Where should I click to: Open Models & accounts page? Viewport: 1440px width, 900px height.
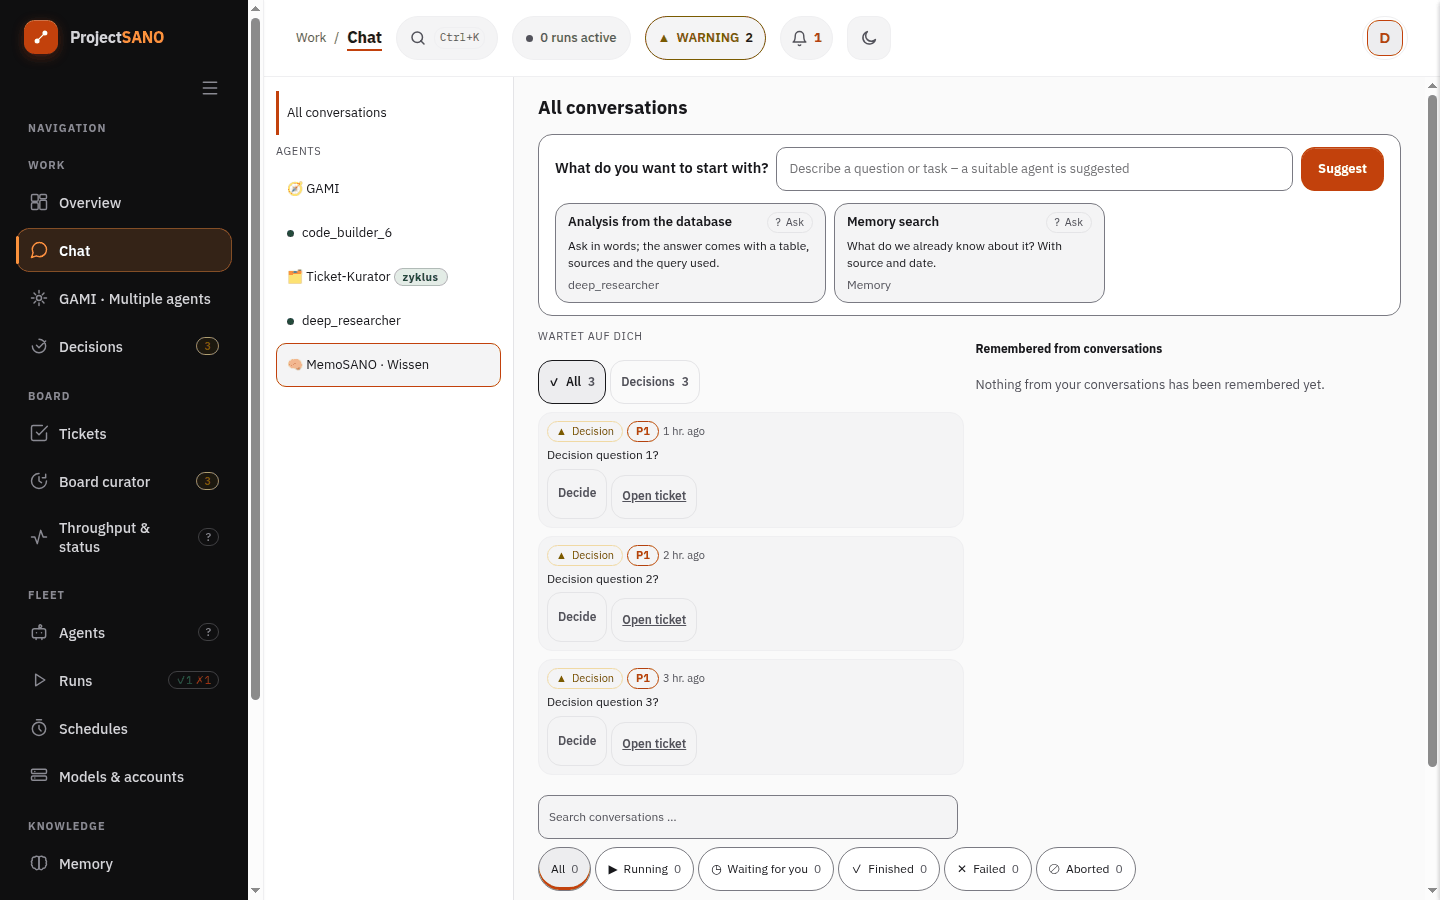(x=124, y=776)
